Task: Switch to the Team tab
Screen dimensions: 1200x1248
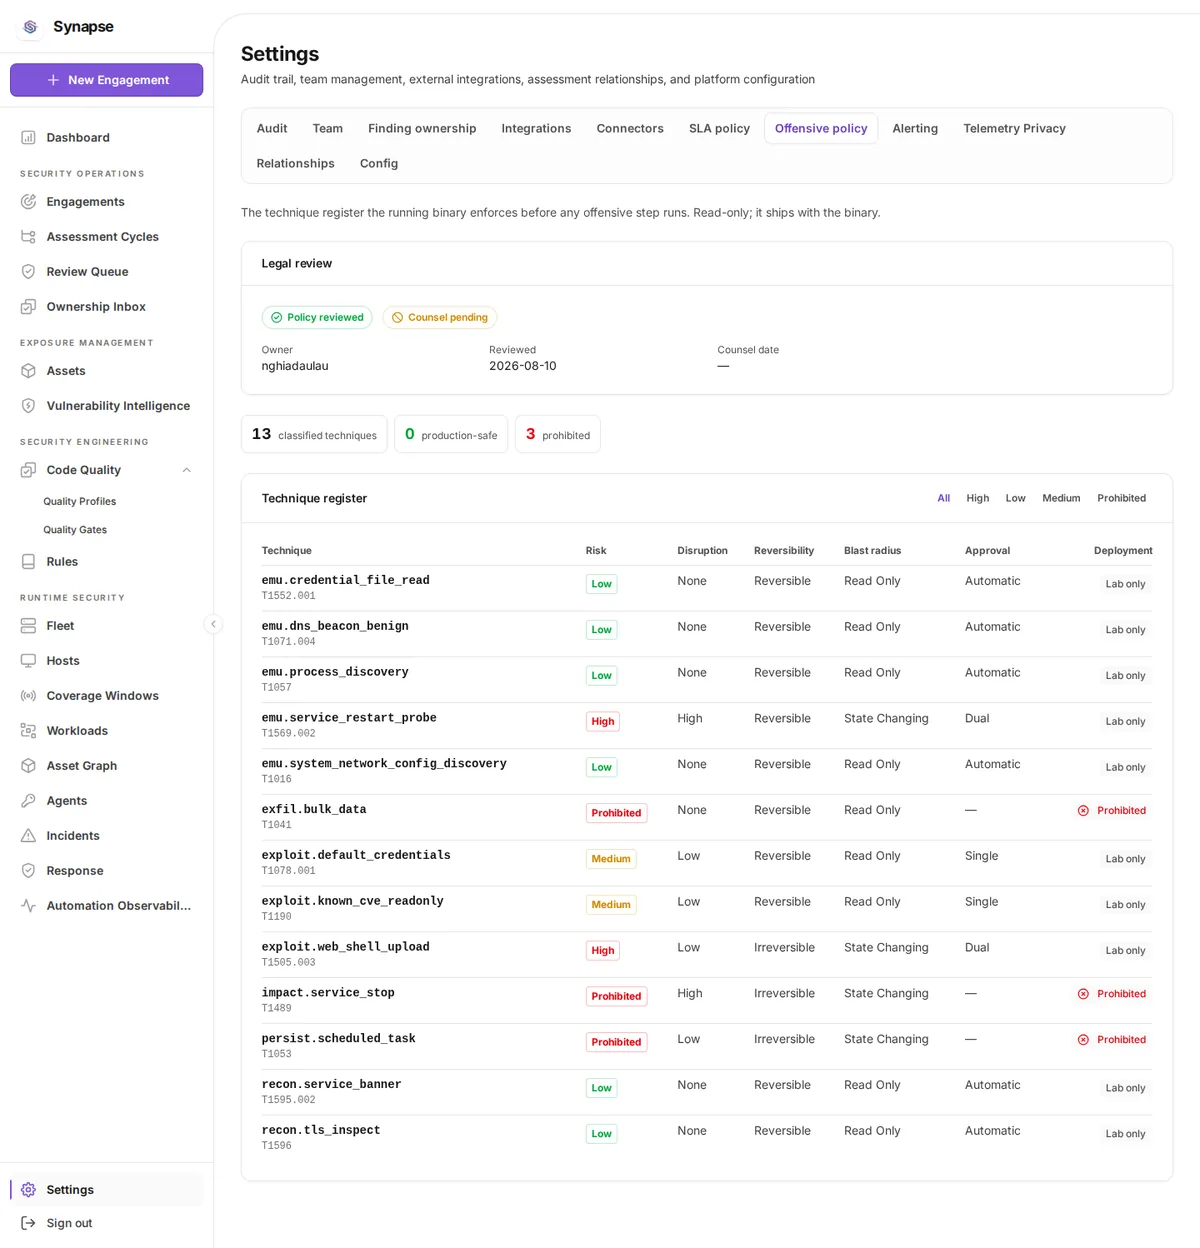Action: (x=328, y=129)
